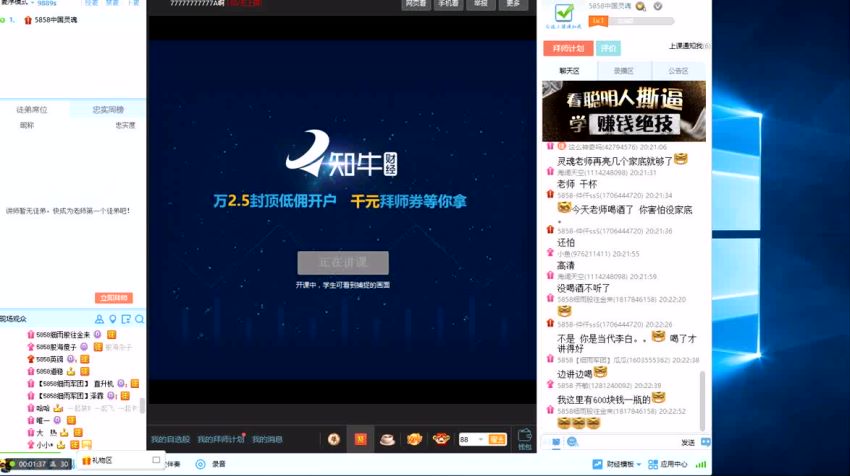Click chat message 我这里有600块钱一瓶的
Viewport: 850px width, 476px height.
603,400
